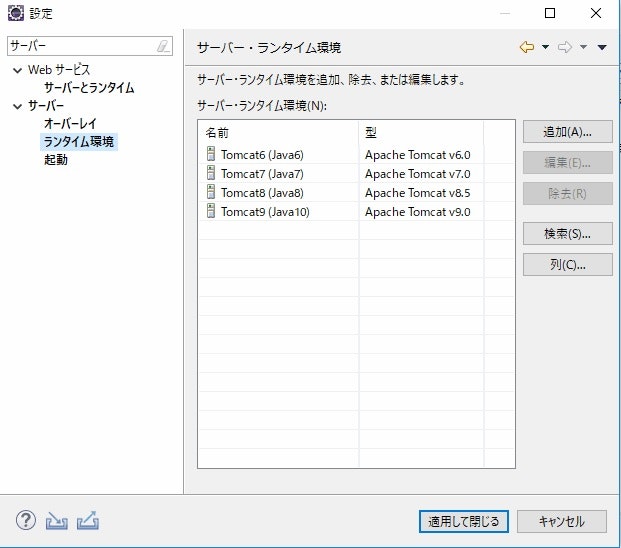Go back using the yellow back arrow
The image size is (621, 548).
click(527, 47)
